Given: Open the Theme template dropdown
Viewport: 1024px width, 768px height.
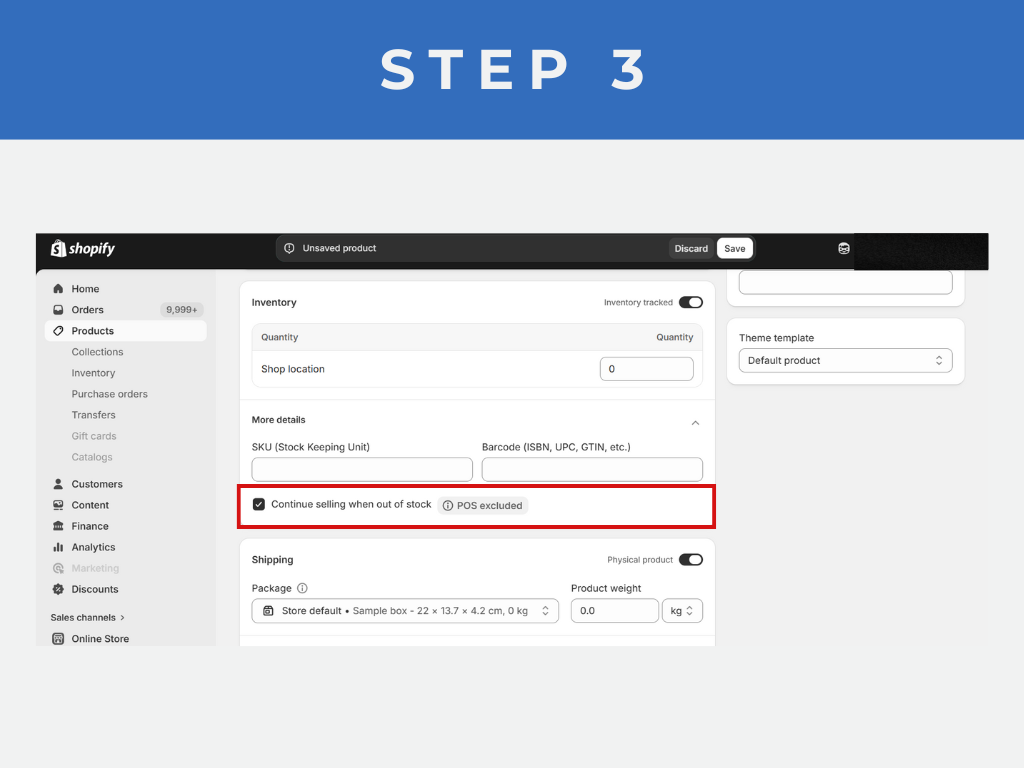Looking at the screenshot, I should tap(845, 360).
